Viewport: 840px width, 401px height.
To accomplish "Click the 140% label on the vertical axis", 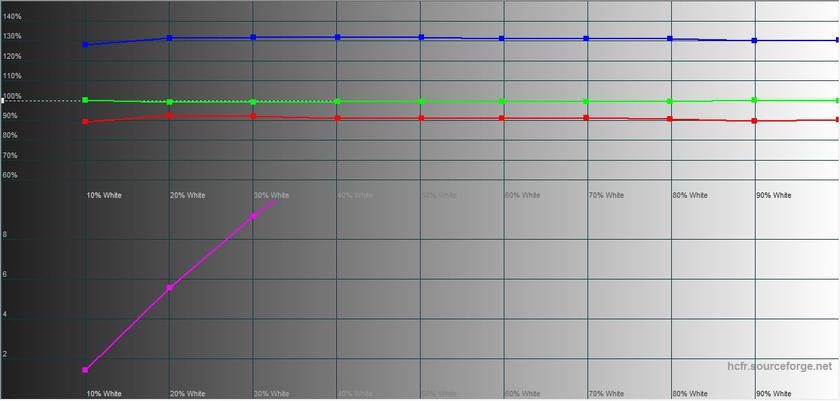I will pyautogui.click(x=12, y=17).
